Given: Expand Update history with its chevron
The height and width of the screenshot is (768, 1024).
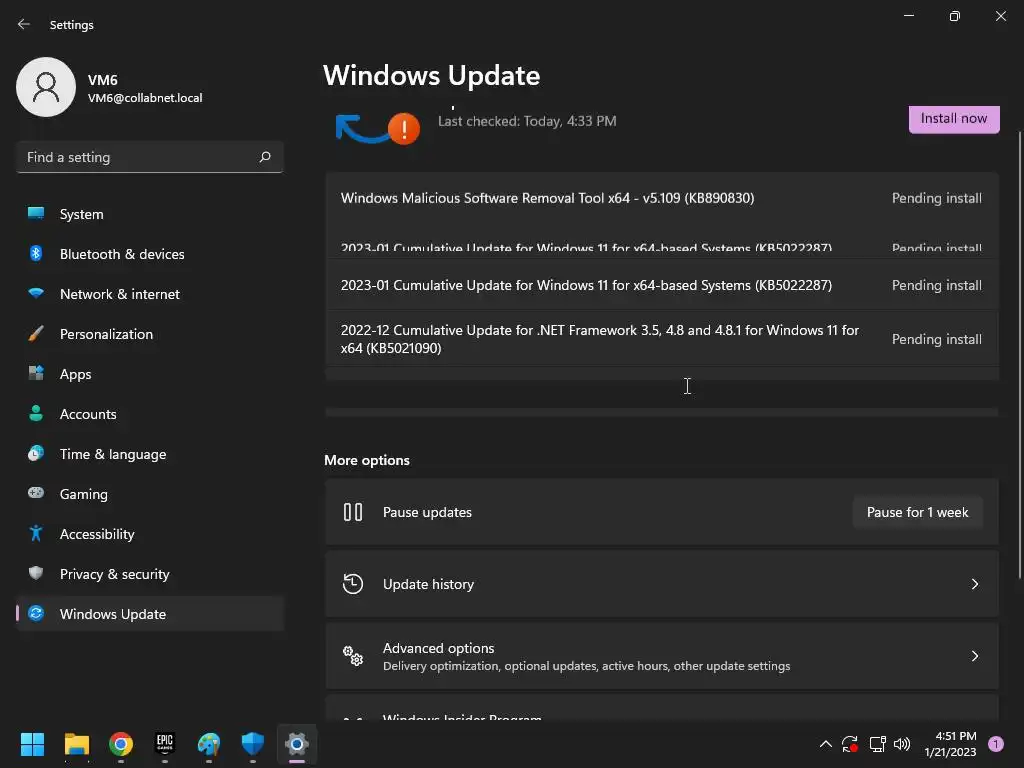Looking at the screenshot, I should 974,584.
